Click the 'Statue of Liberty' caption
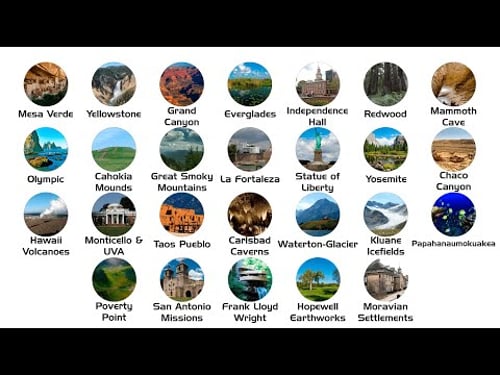 coord(317,182)
